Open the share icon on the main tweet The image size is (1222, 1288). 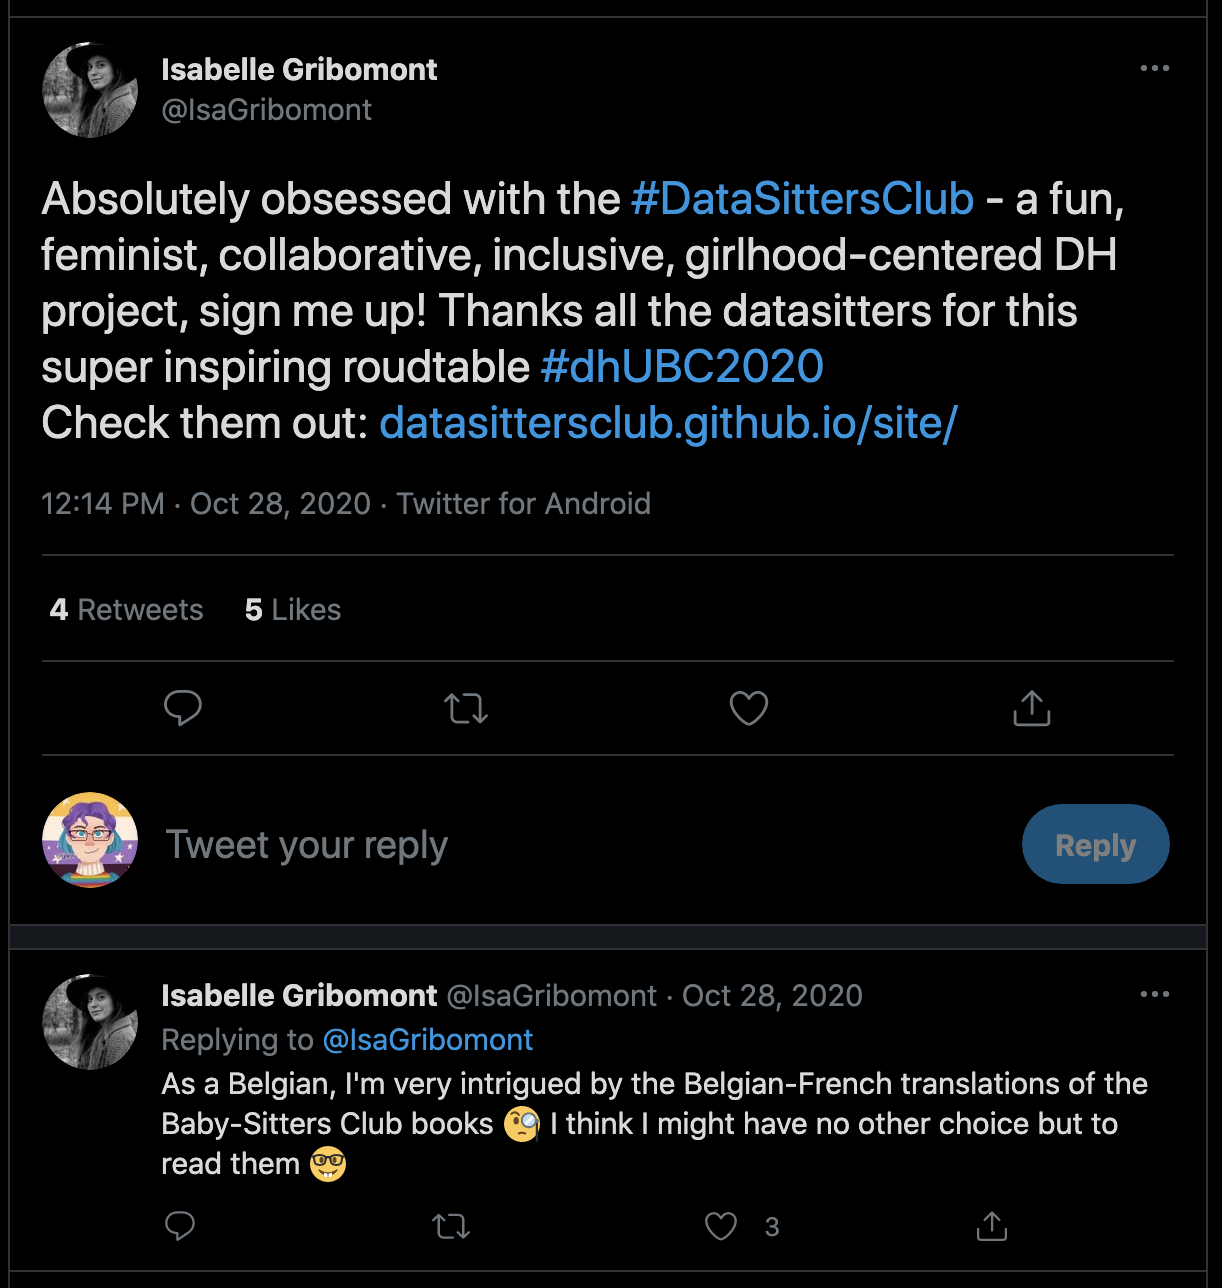click(x=1031, y=708)
